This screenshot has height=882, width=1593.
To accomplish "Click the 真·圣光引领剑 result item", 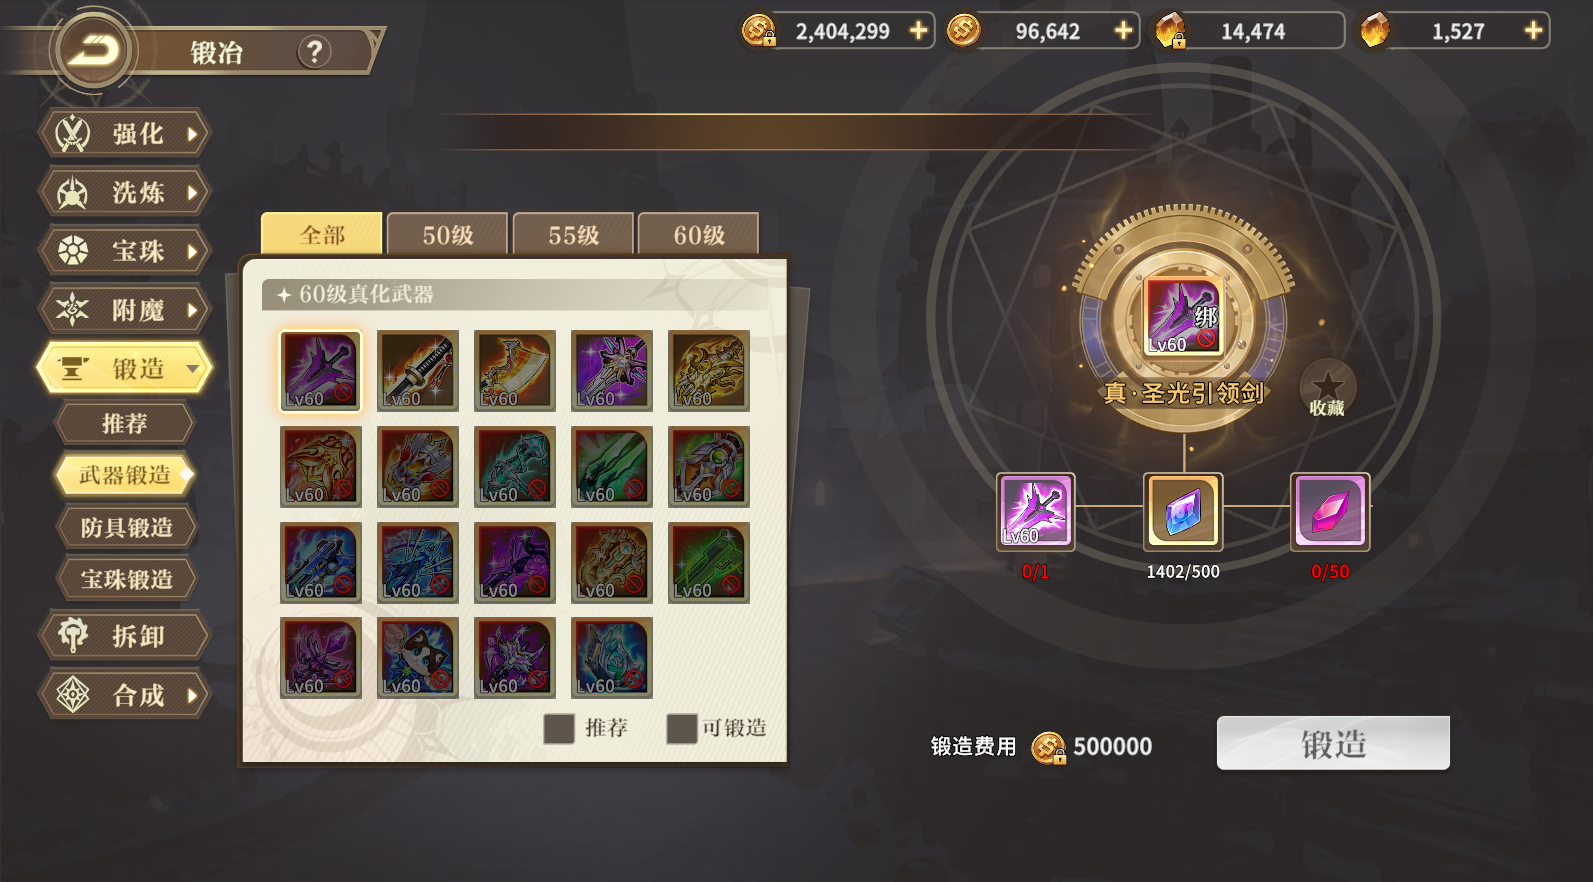I will pos(1183,316).
